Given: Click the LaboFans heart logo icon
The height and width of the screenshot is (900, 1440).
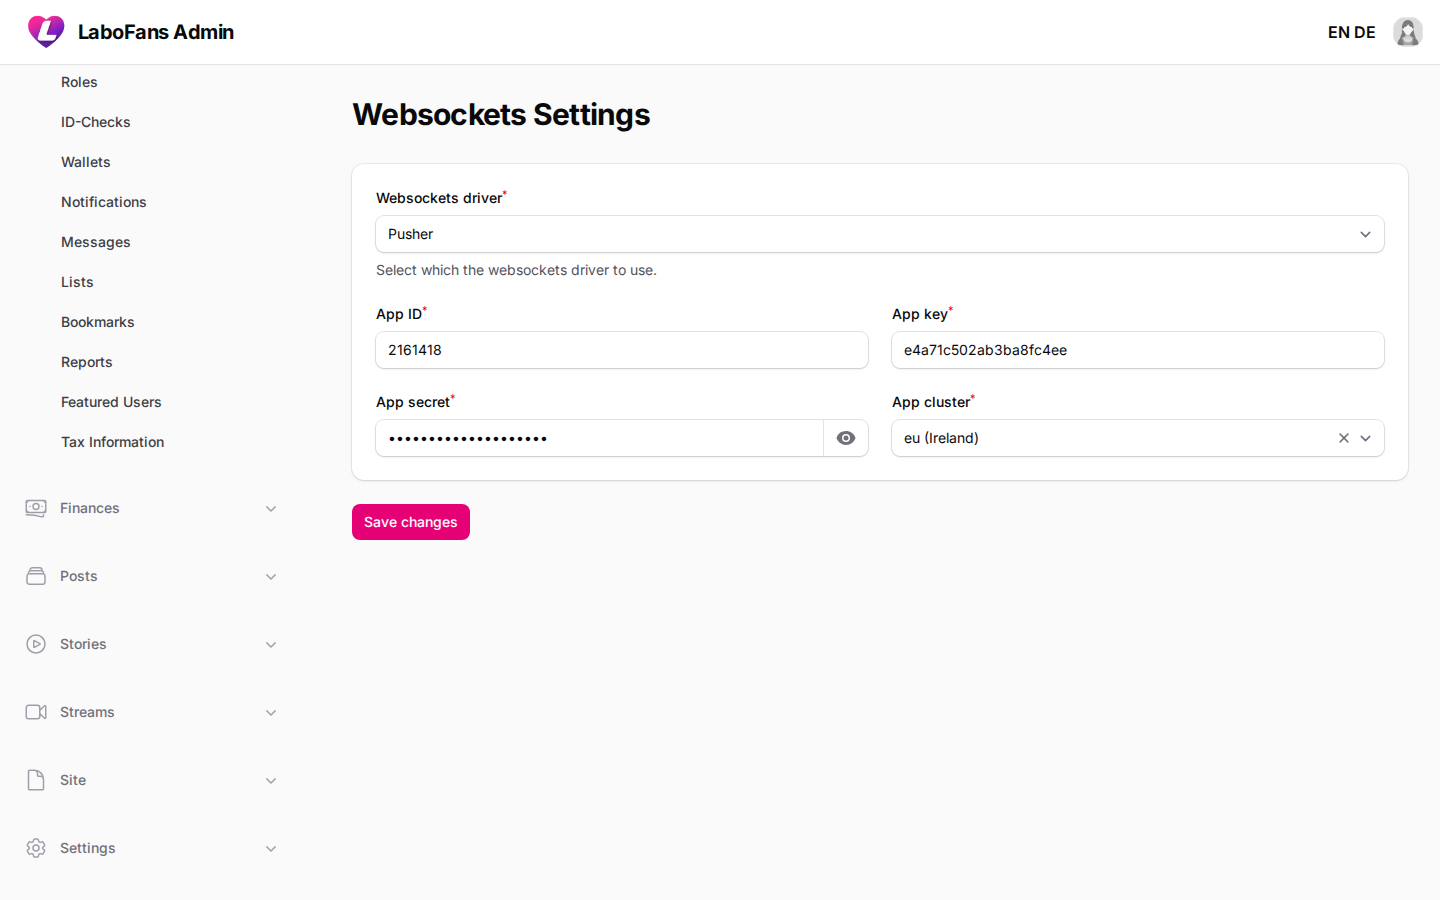Looking at the screenshot, I should point(46,32).
